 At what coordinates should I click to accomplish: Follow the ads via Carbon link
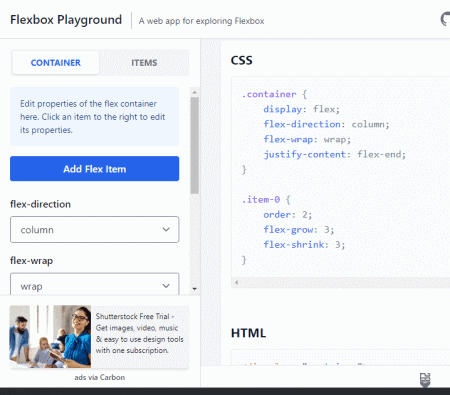(x=100, y=377)
